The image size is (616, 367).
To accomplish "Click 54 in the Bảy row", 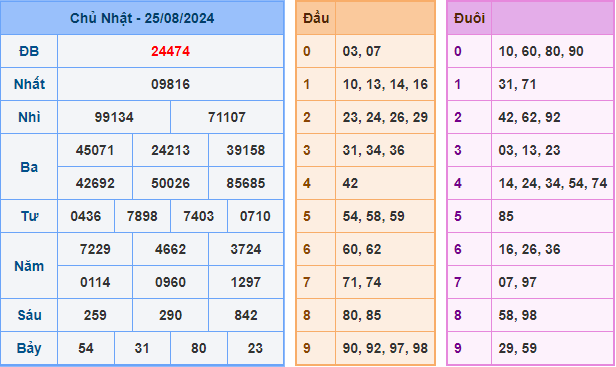I will point(86,348).
